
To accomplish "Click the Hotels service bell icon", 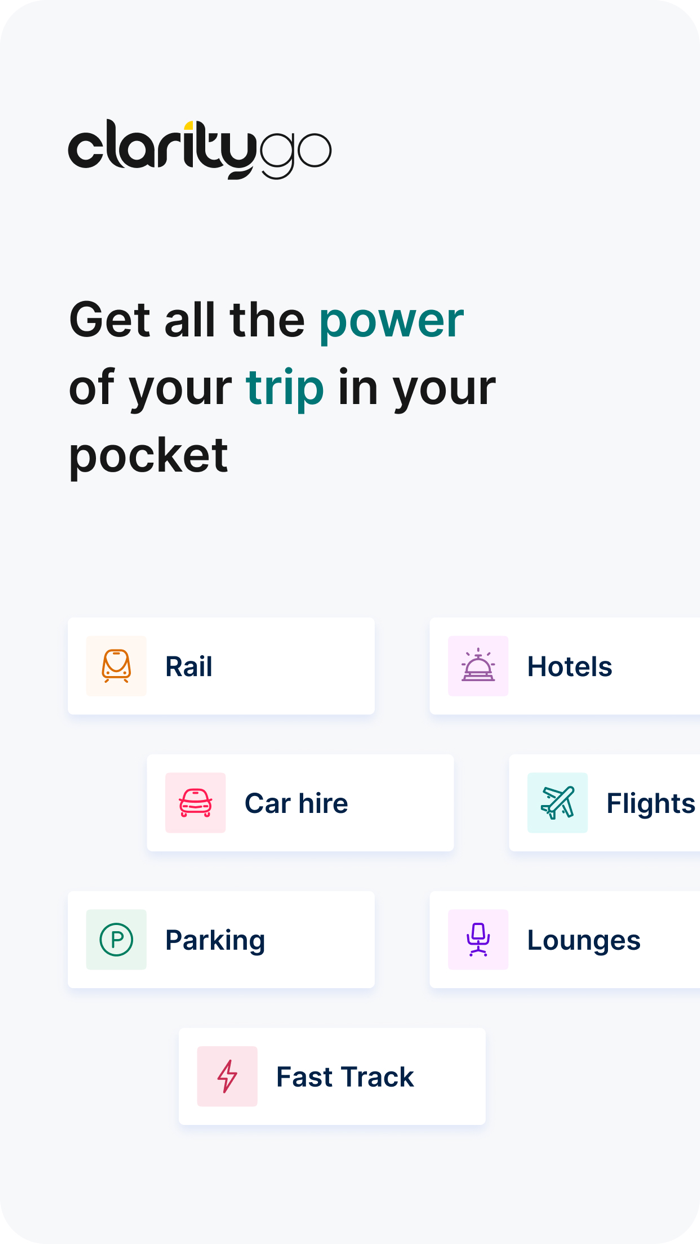I will coord(478,666).
